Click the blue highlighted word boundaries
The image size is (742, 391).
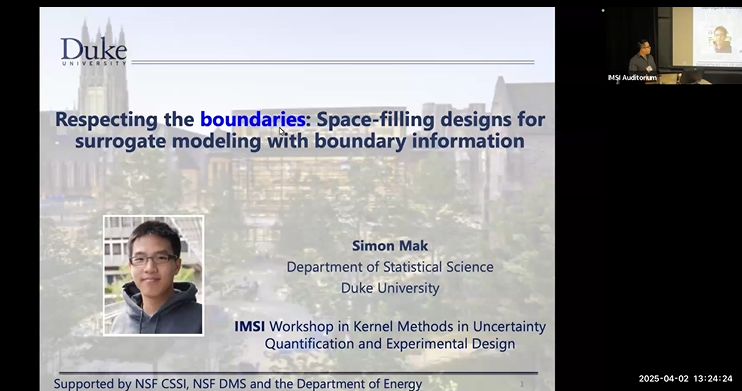pyautogui.click(x=253, y=119)
